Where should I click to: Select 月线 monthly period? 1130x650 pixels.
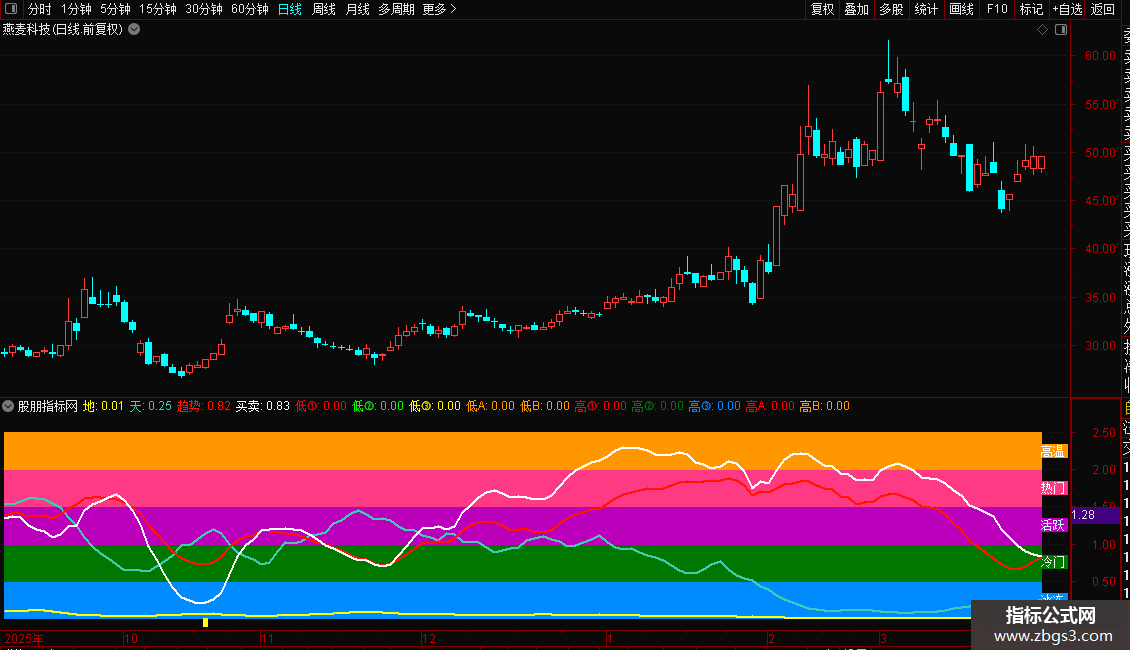(357, 9)
